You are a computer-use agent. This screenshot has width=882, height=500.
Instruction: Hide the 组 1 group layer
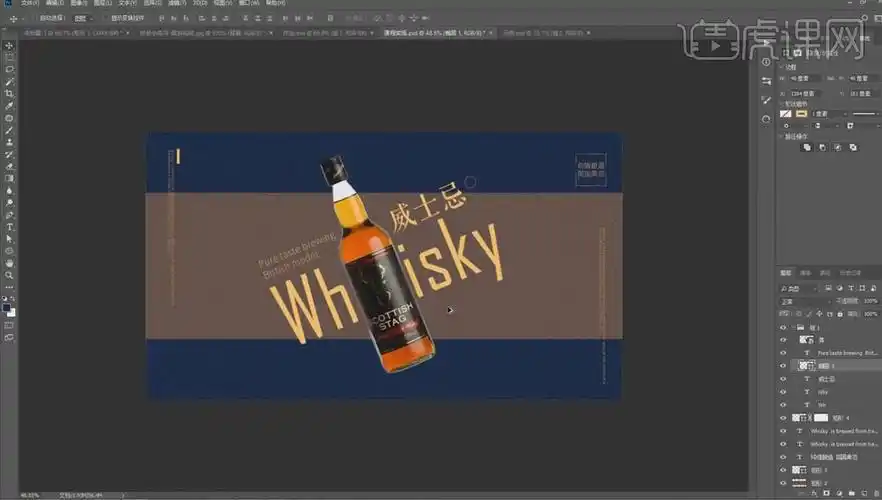coord(783,327)
